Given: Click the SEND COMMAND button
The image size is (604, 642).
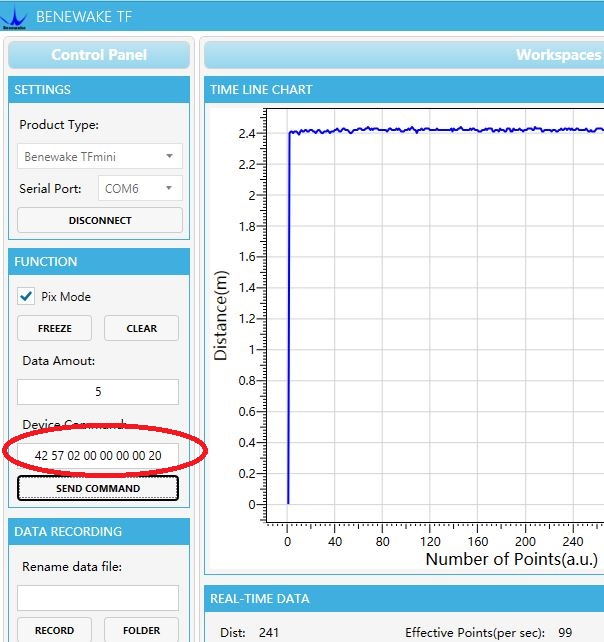Looking at the screenshot, I should [98, 488].
